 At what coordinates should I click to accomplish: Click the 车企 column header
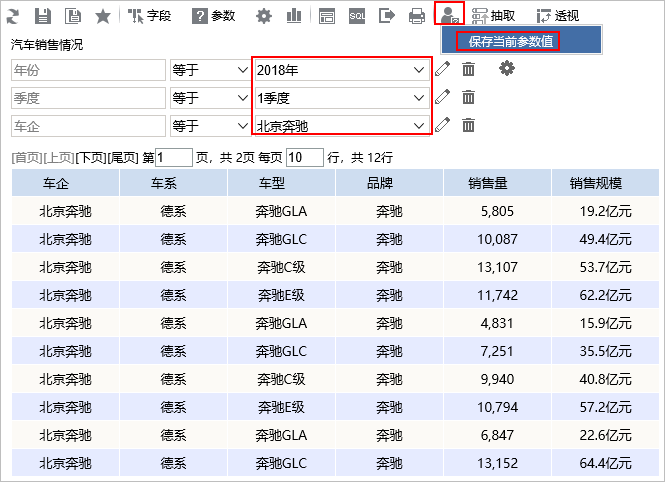66,183
